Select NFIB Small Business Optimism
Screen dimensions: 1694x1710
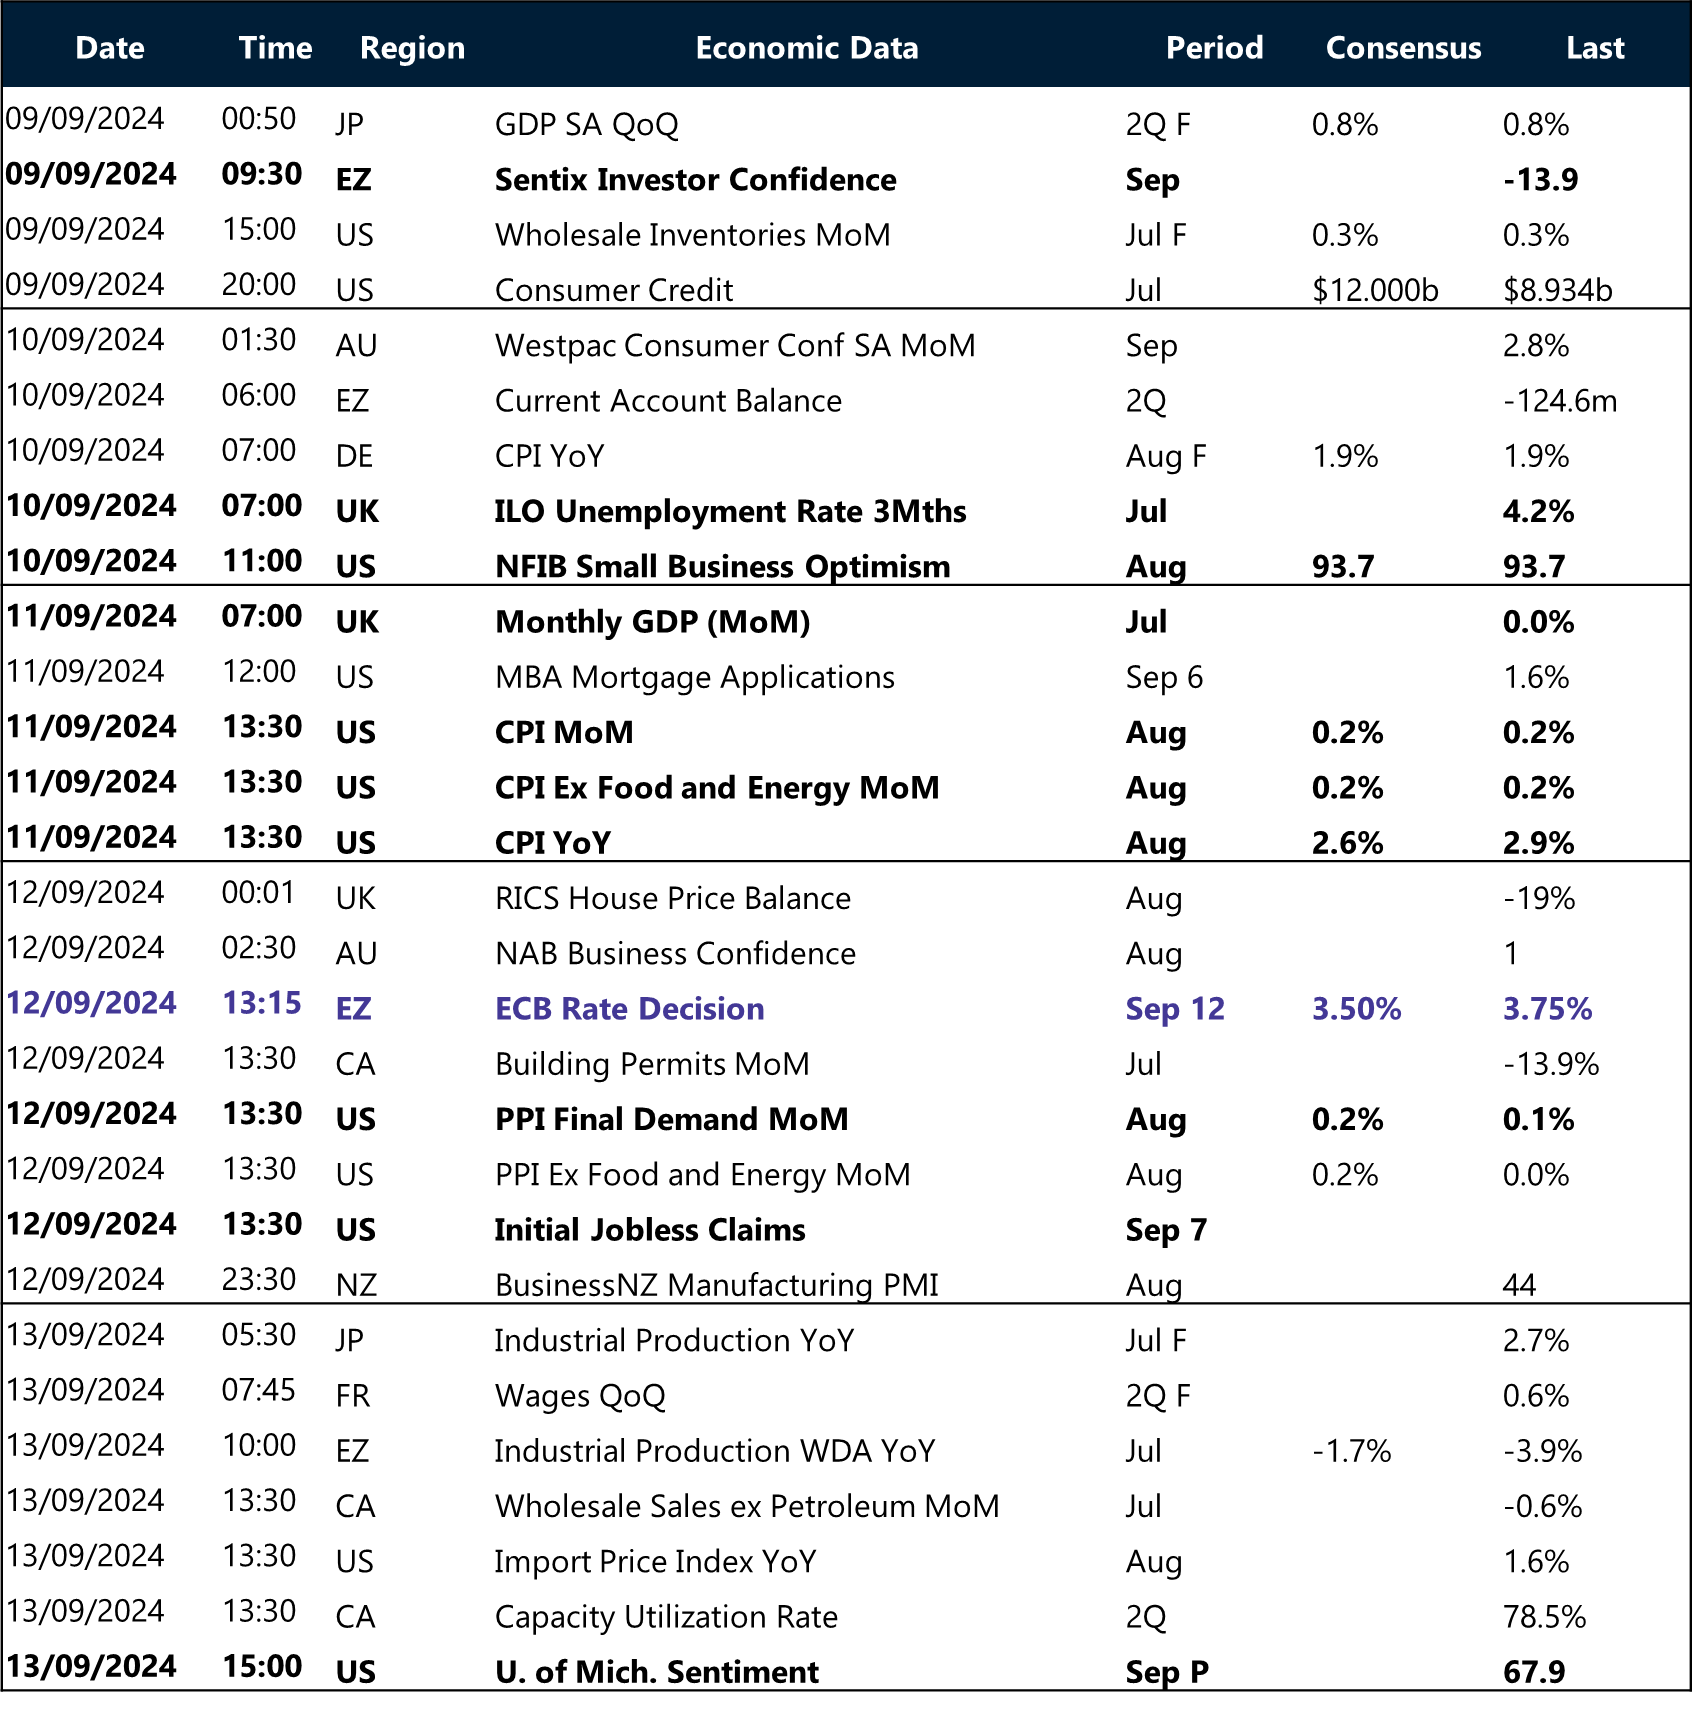(x=722, y=567)
